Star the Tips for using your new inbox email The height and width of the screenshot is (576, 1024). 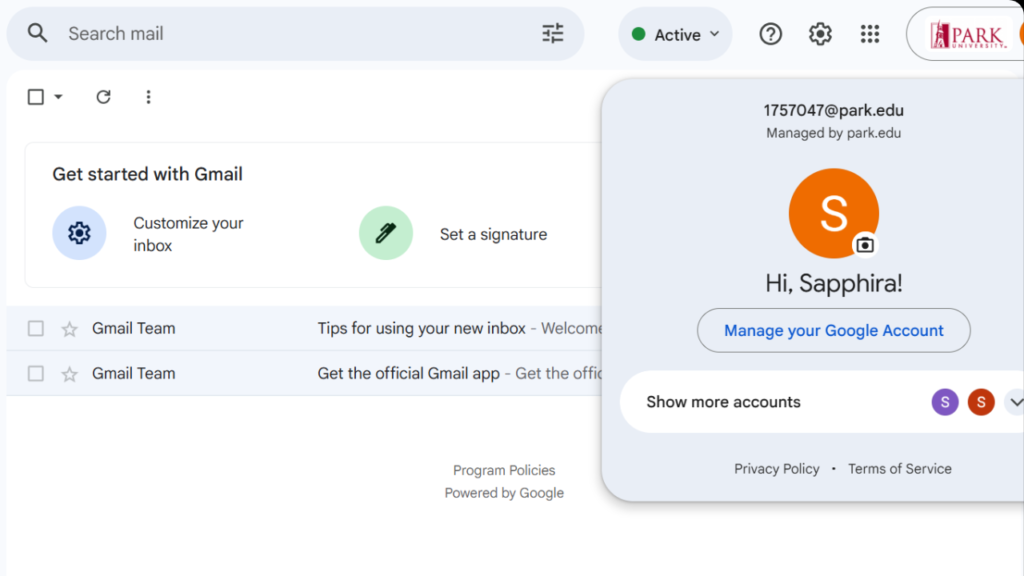point(68,328)
